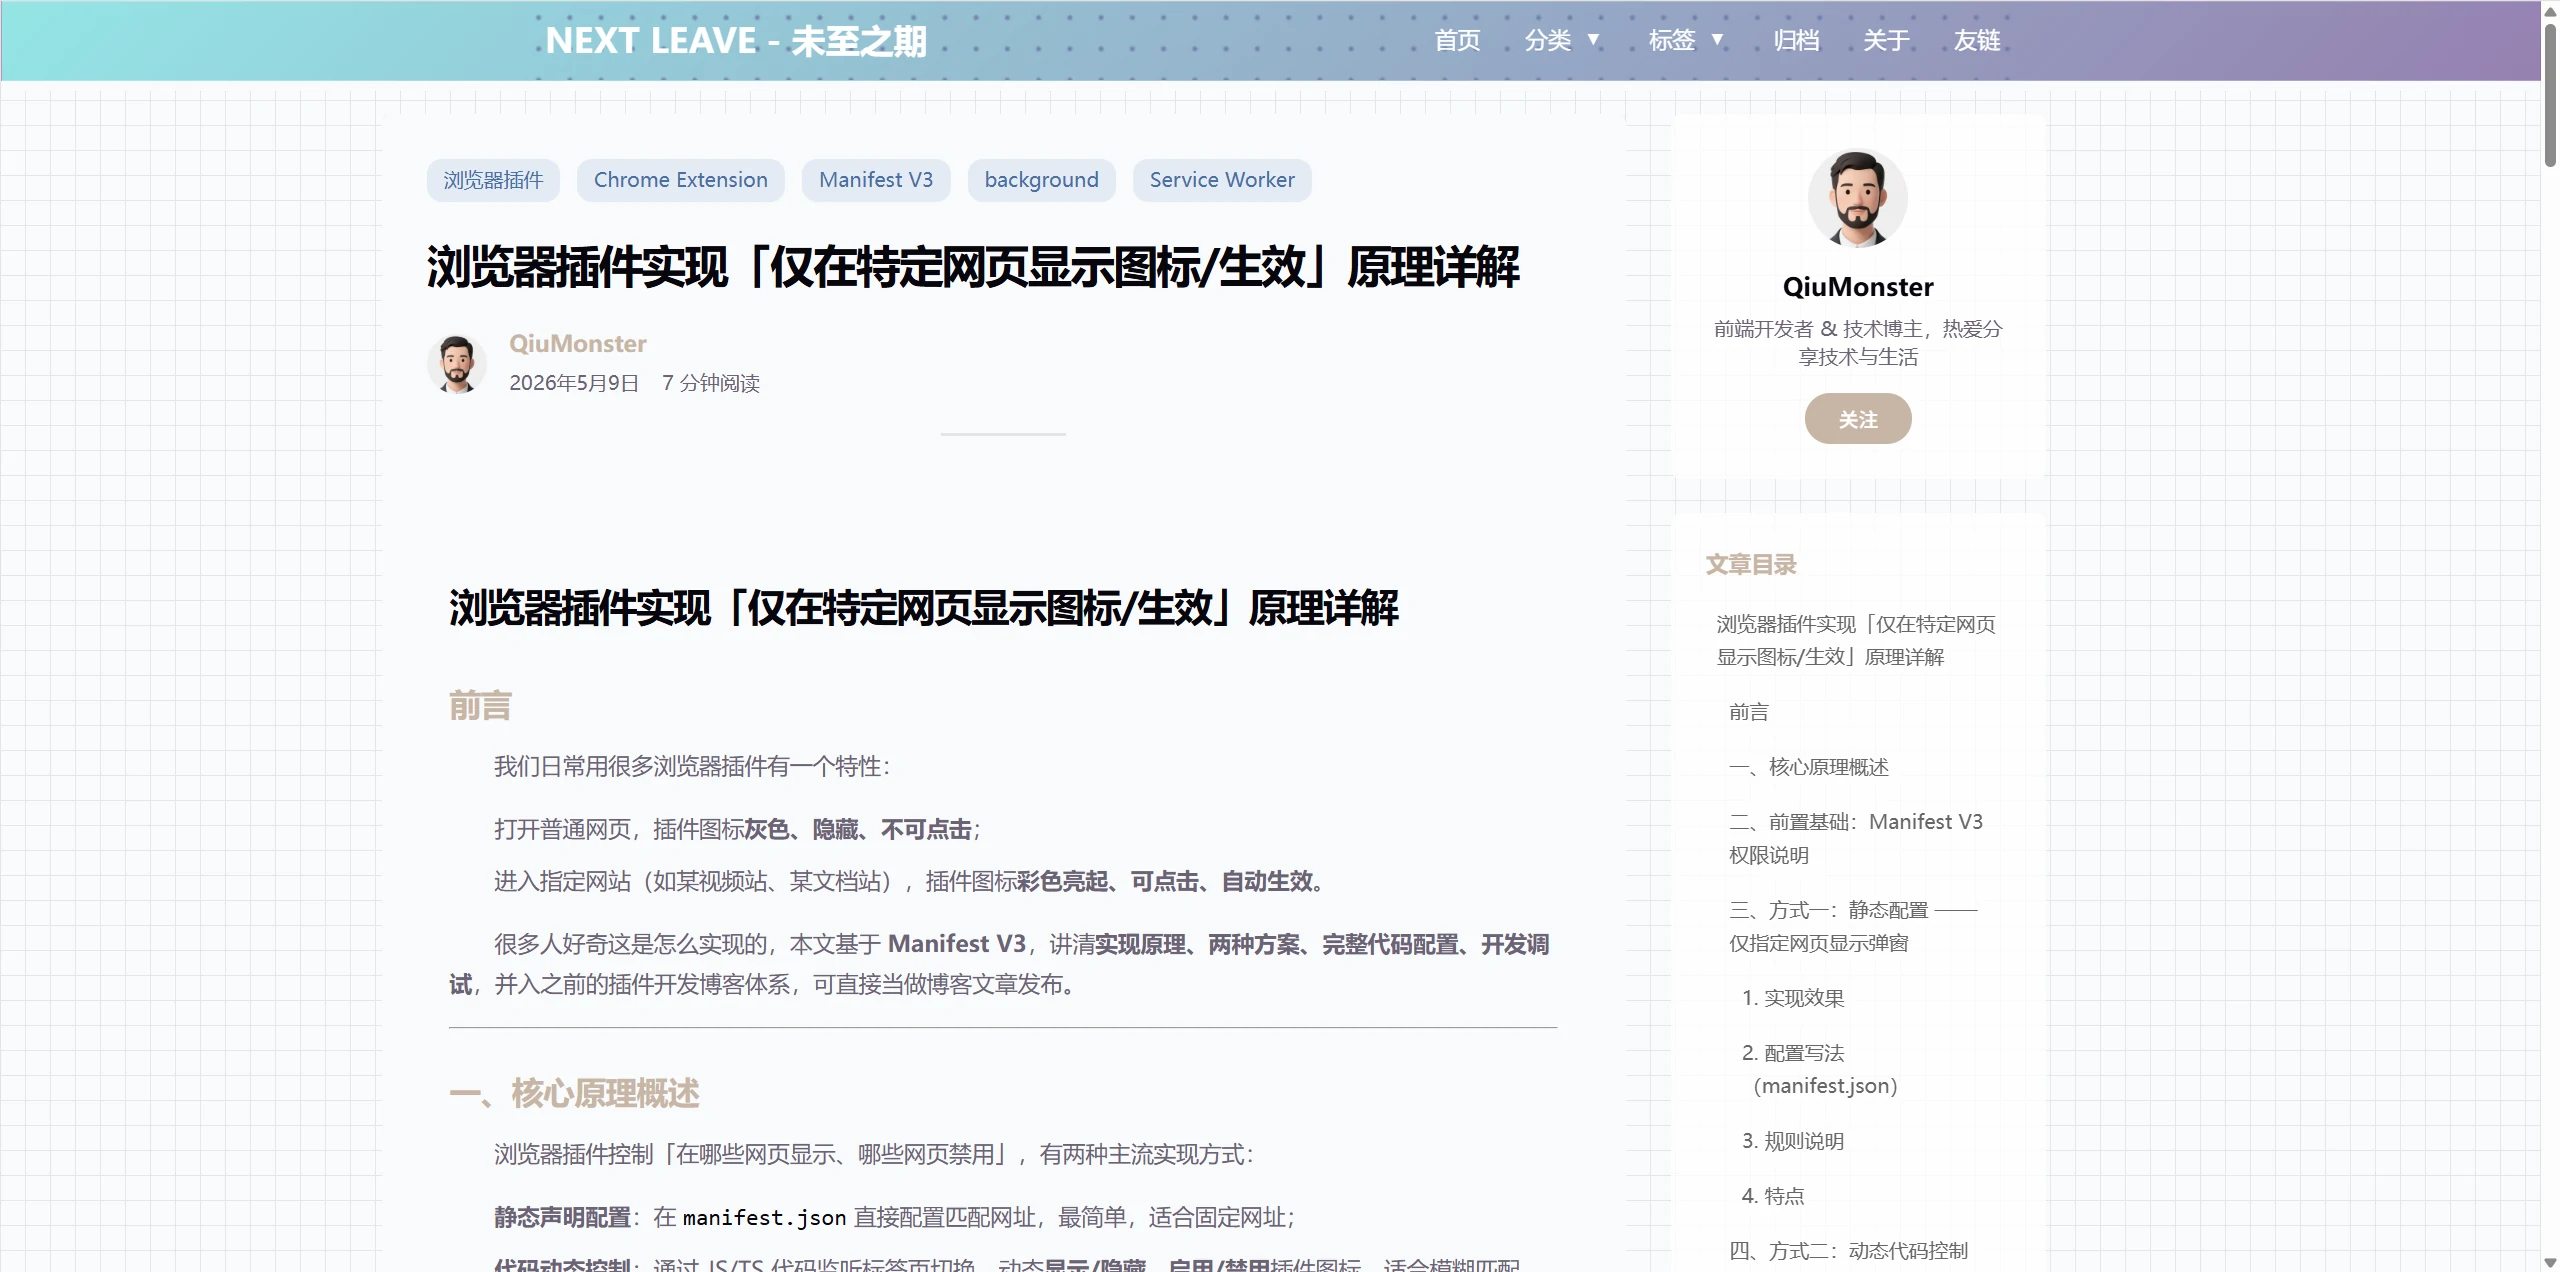The image size is (2560, 1272).
Task: Select the Chrome Extension tag chip
Action: pyautogui.click(x=681, y=180)
